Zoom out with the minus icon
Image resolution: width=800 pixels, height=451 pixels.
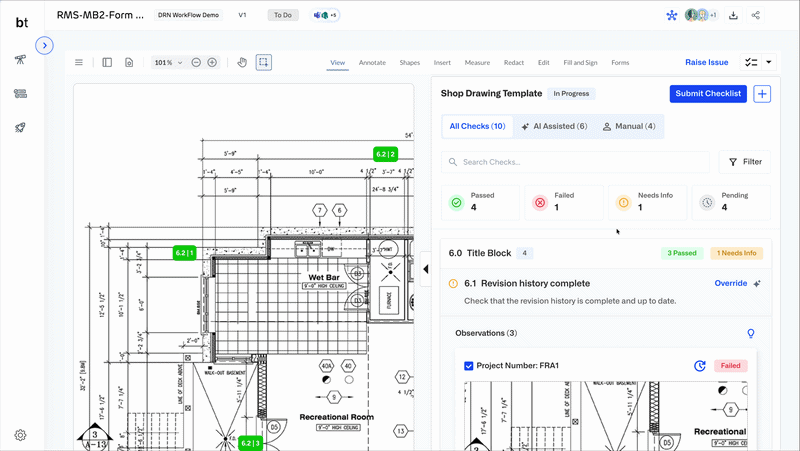196,62
